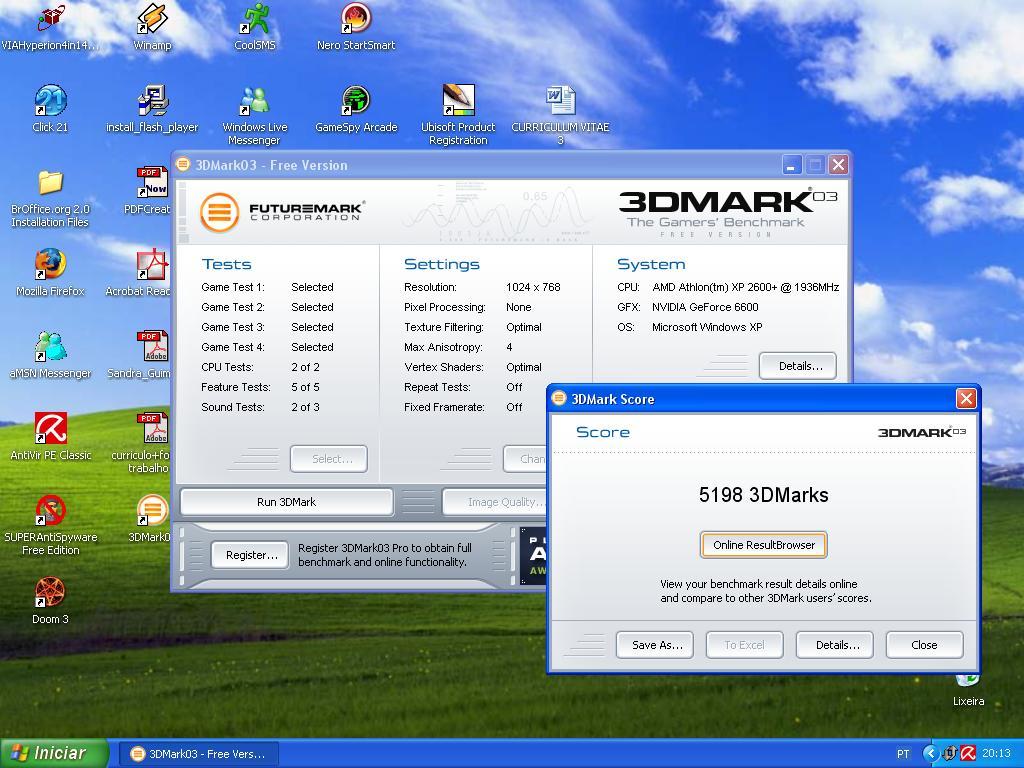Click the Pixel Processing value None

click(519, 307)
